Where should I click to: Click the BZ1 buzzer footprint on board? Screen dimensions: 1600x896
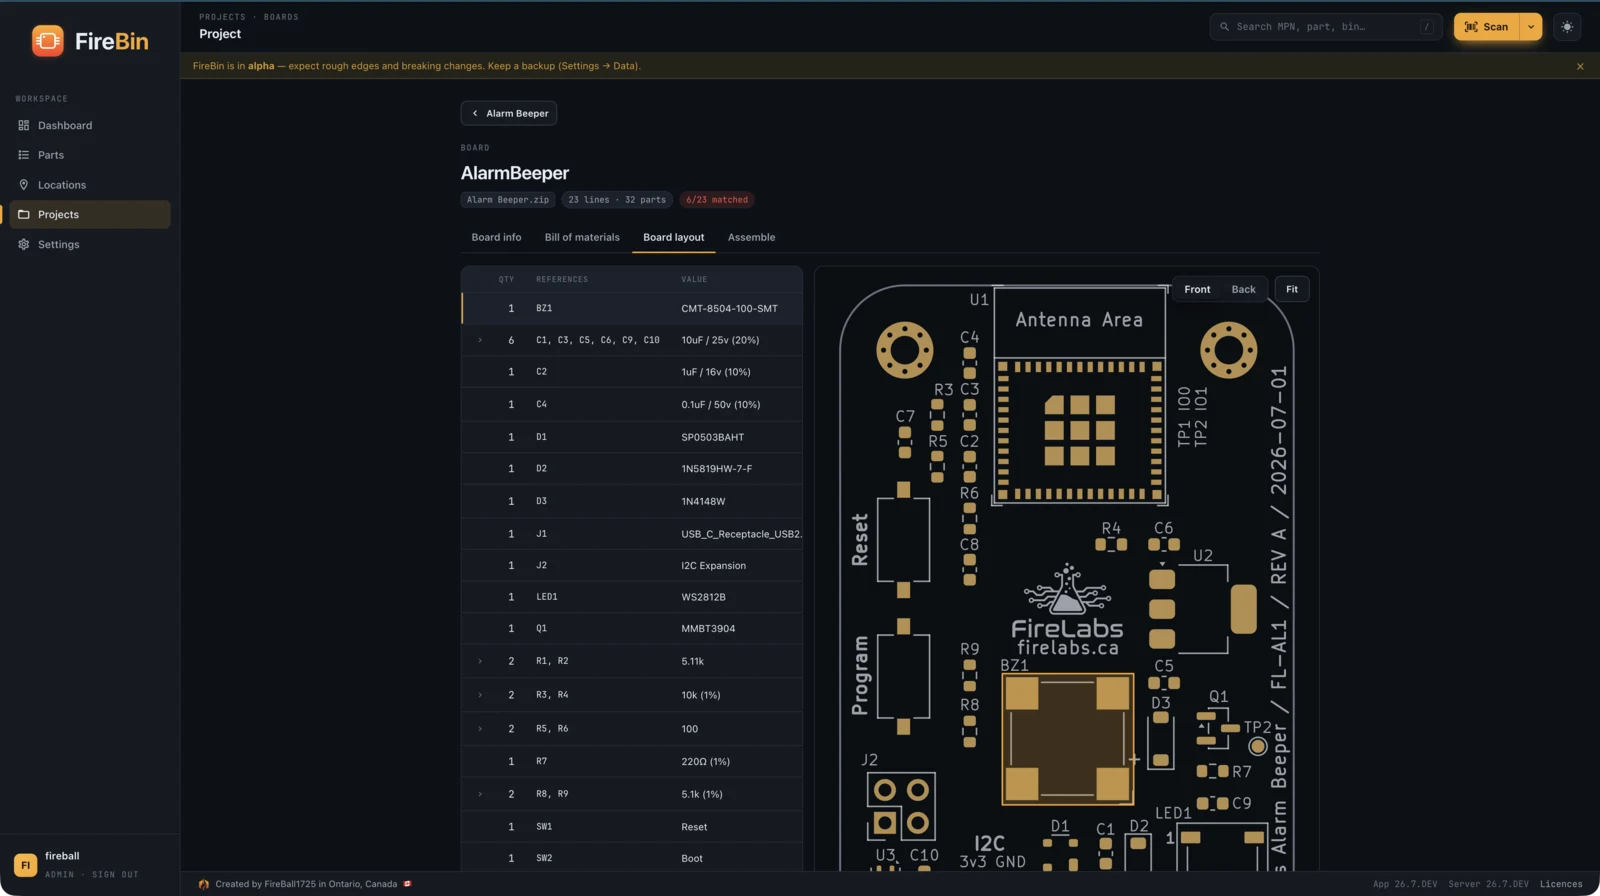pyautogui.click(x=1067, y=739)
